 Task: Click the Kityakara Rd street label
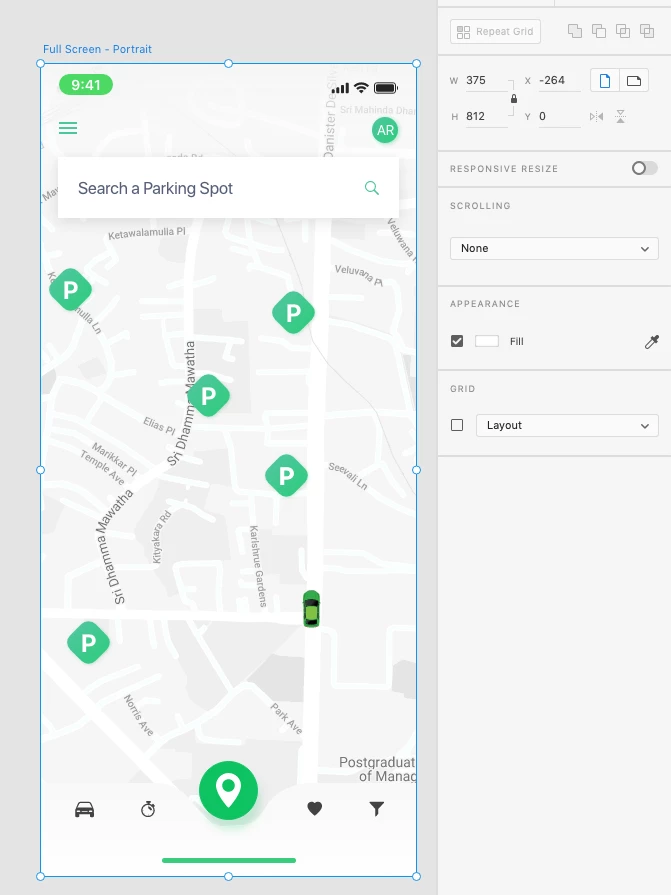pos(161,537)
